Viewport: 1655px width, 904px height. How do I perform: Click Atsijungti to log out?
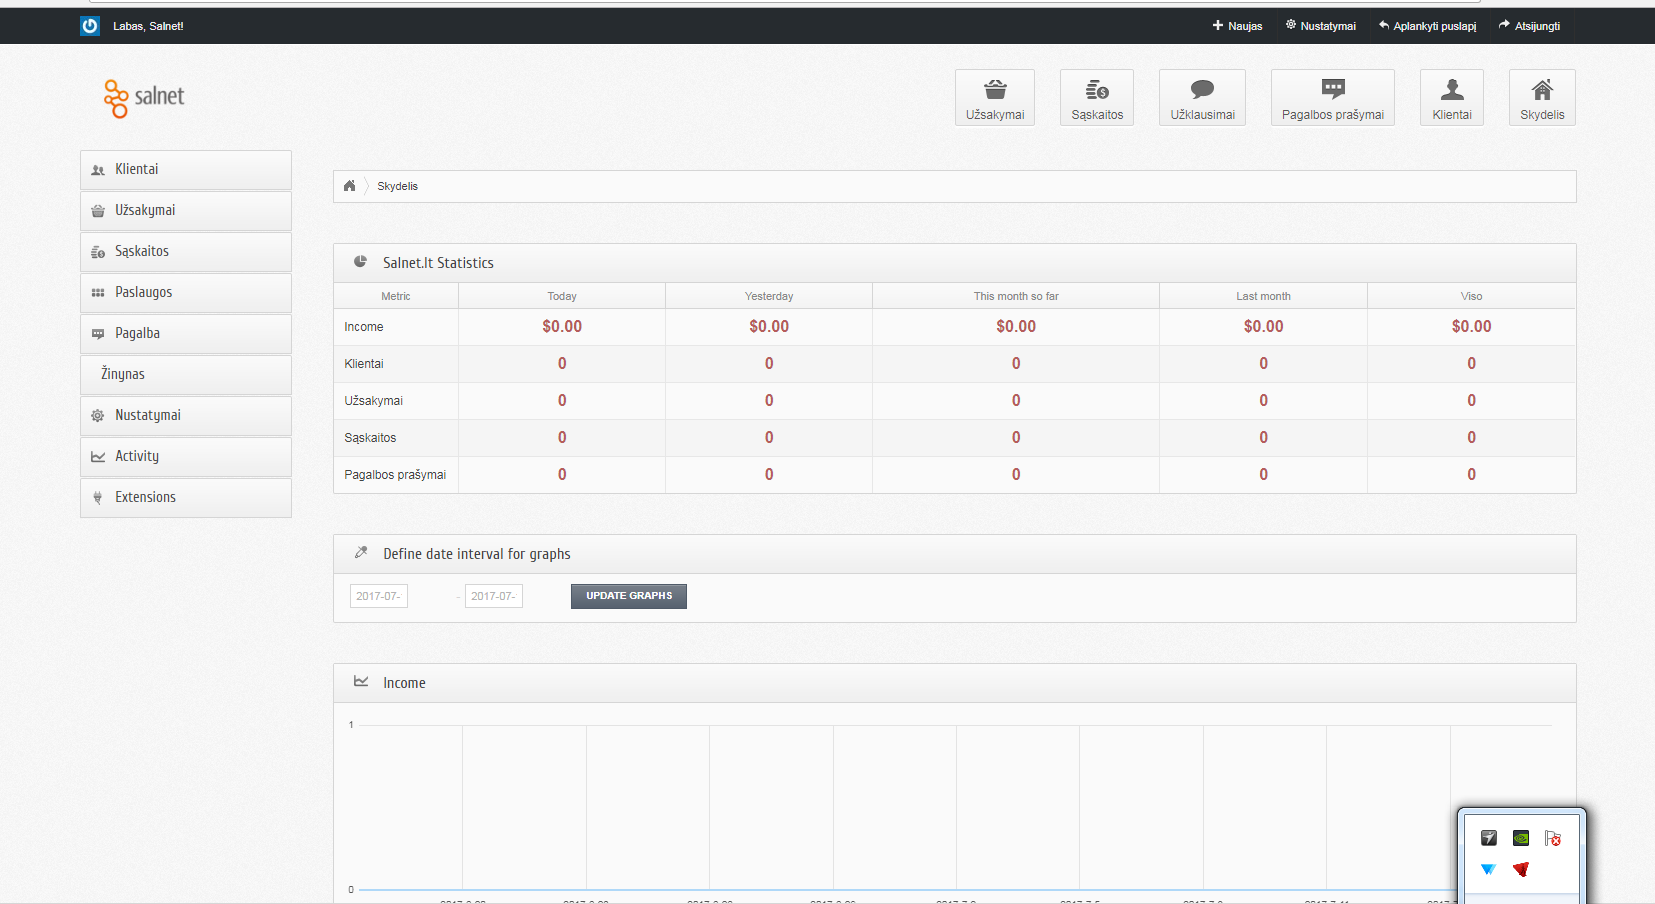pyautogui.click(x=1529, y=26)
